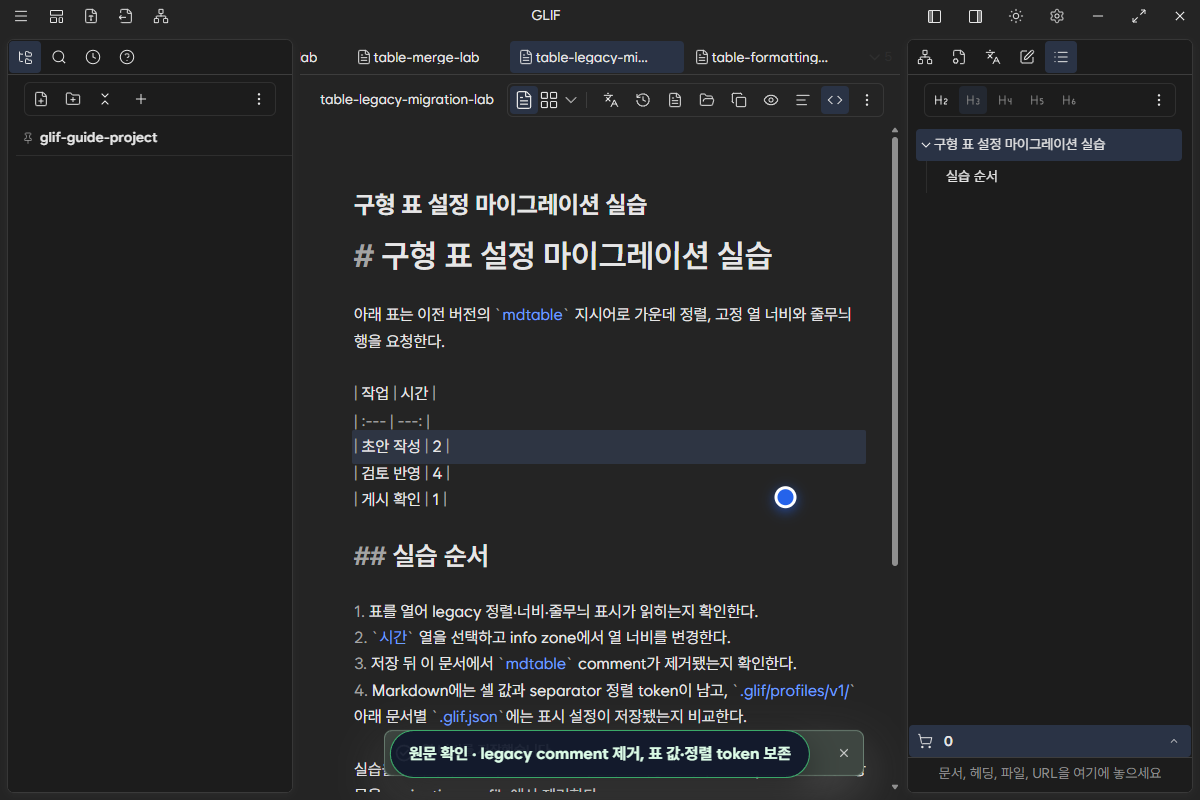Toggle the preview eye icon
Viewport: 1200px width, 800px height.
pos(771,100)
